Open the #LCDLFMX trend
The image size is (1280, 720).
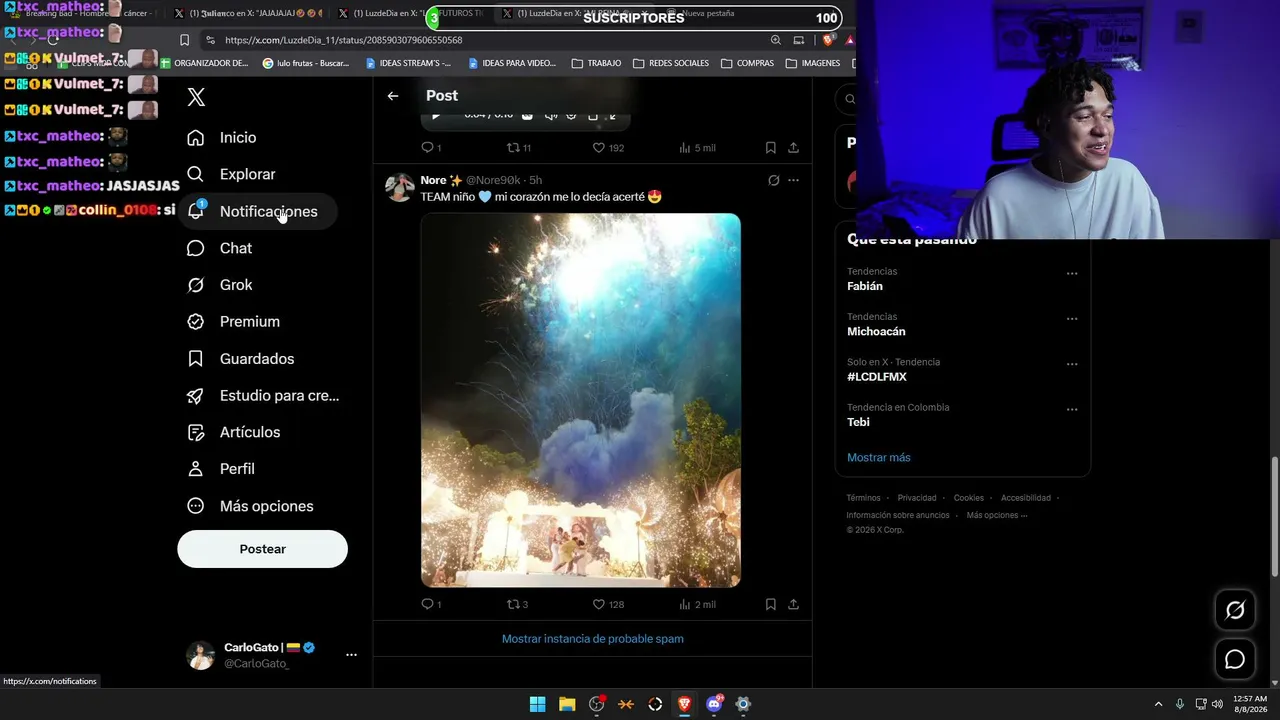[877, 377]
